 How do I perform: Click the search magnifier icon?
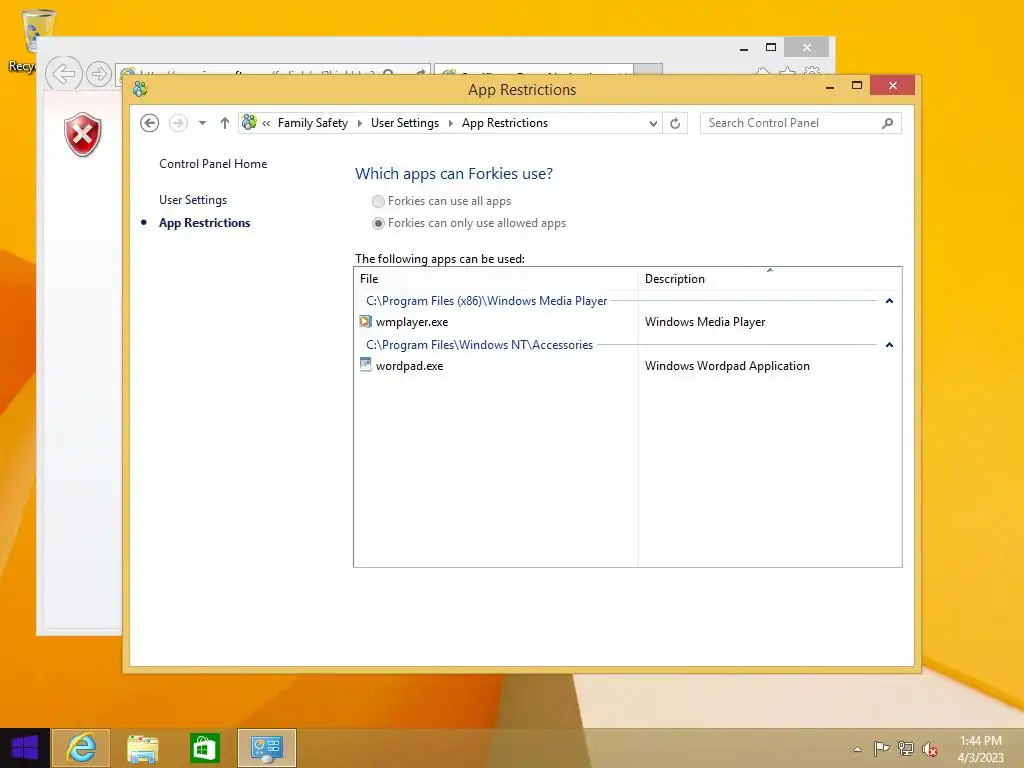[x=888, y=123]
